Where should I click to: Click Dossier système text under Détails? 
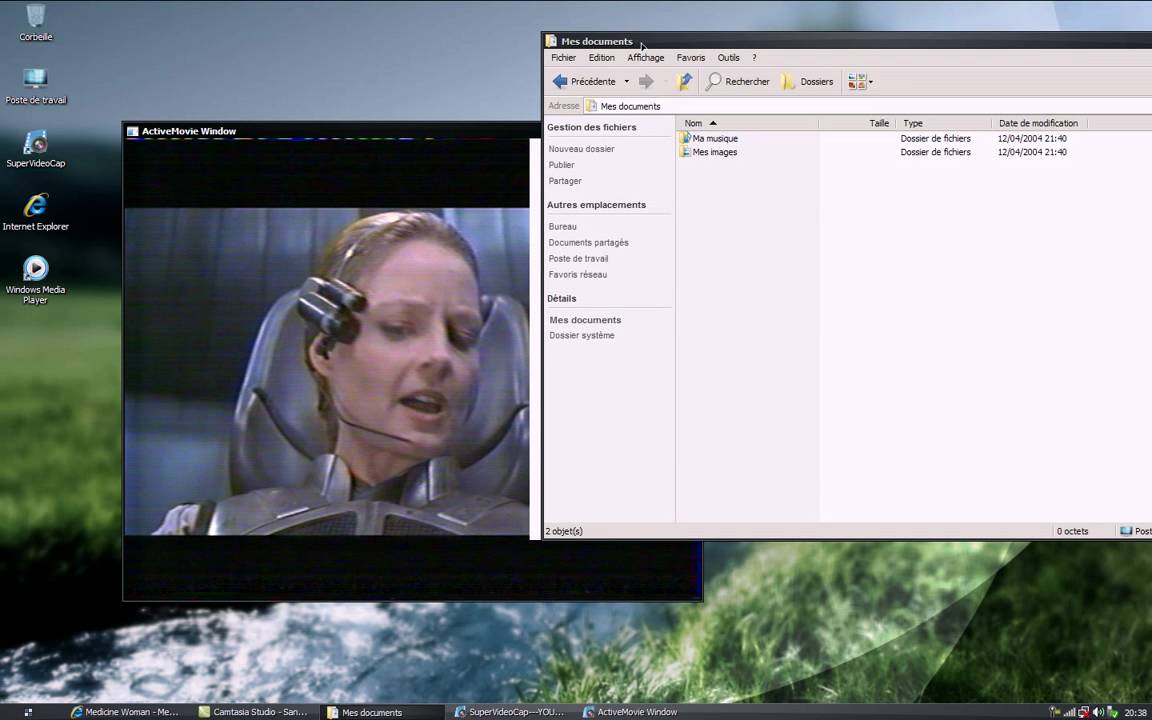582,336
